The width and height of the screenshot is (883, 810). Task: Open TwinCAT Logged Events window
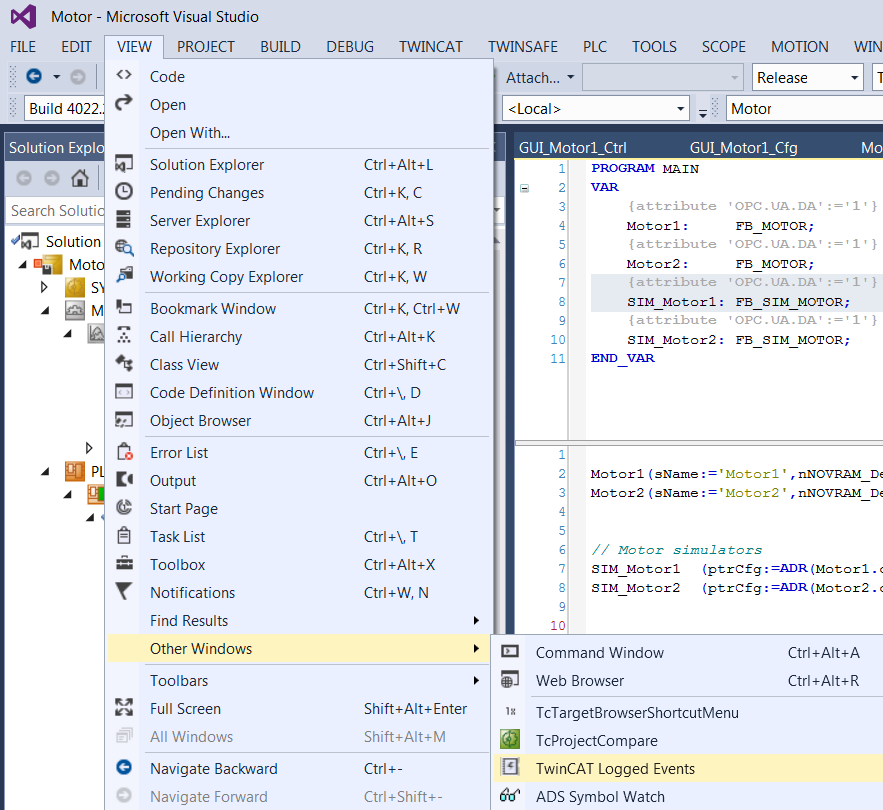click(x=615, y=769)
